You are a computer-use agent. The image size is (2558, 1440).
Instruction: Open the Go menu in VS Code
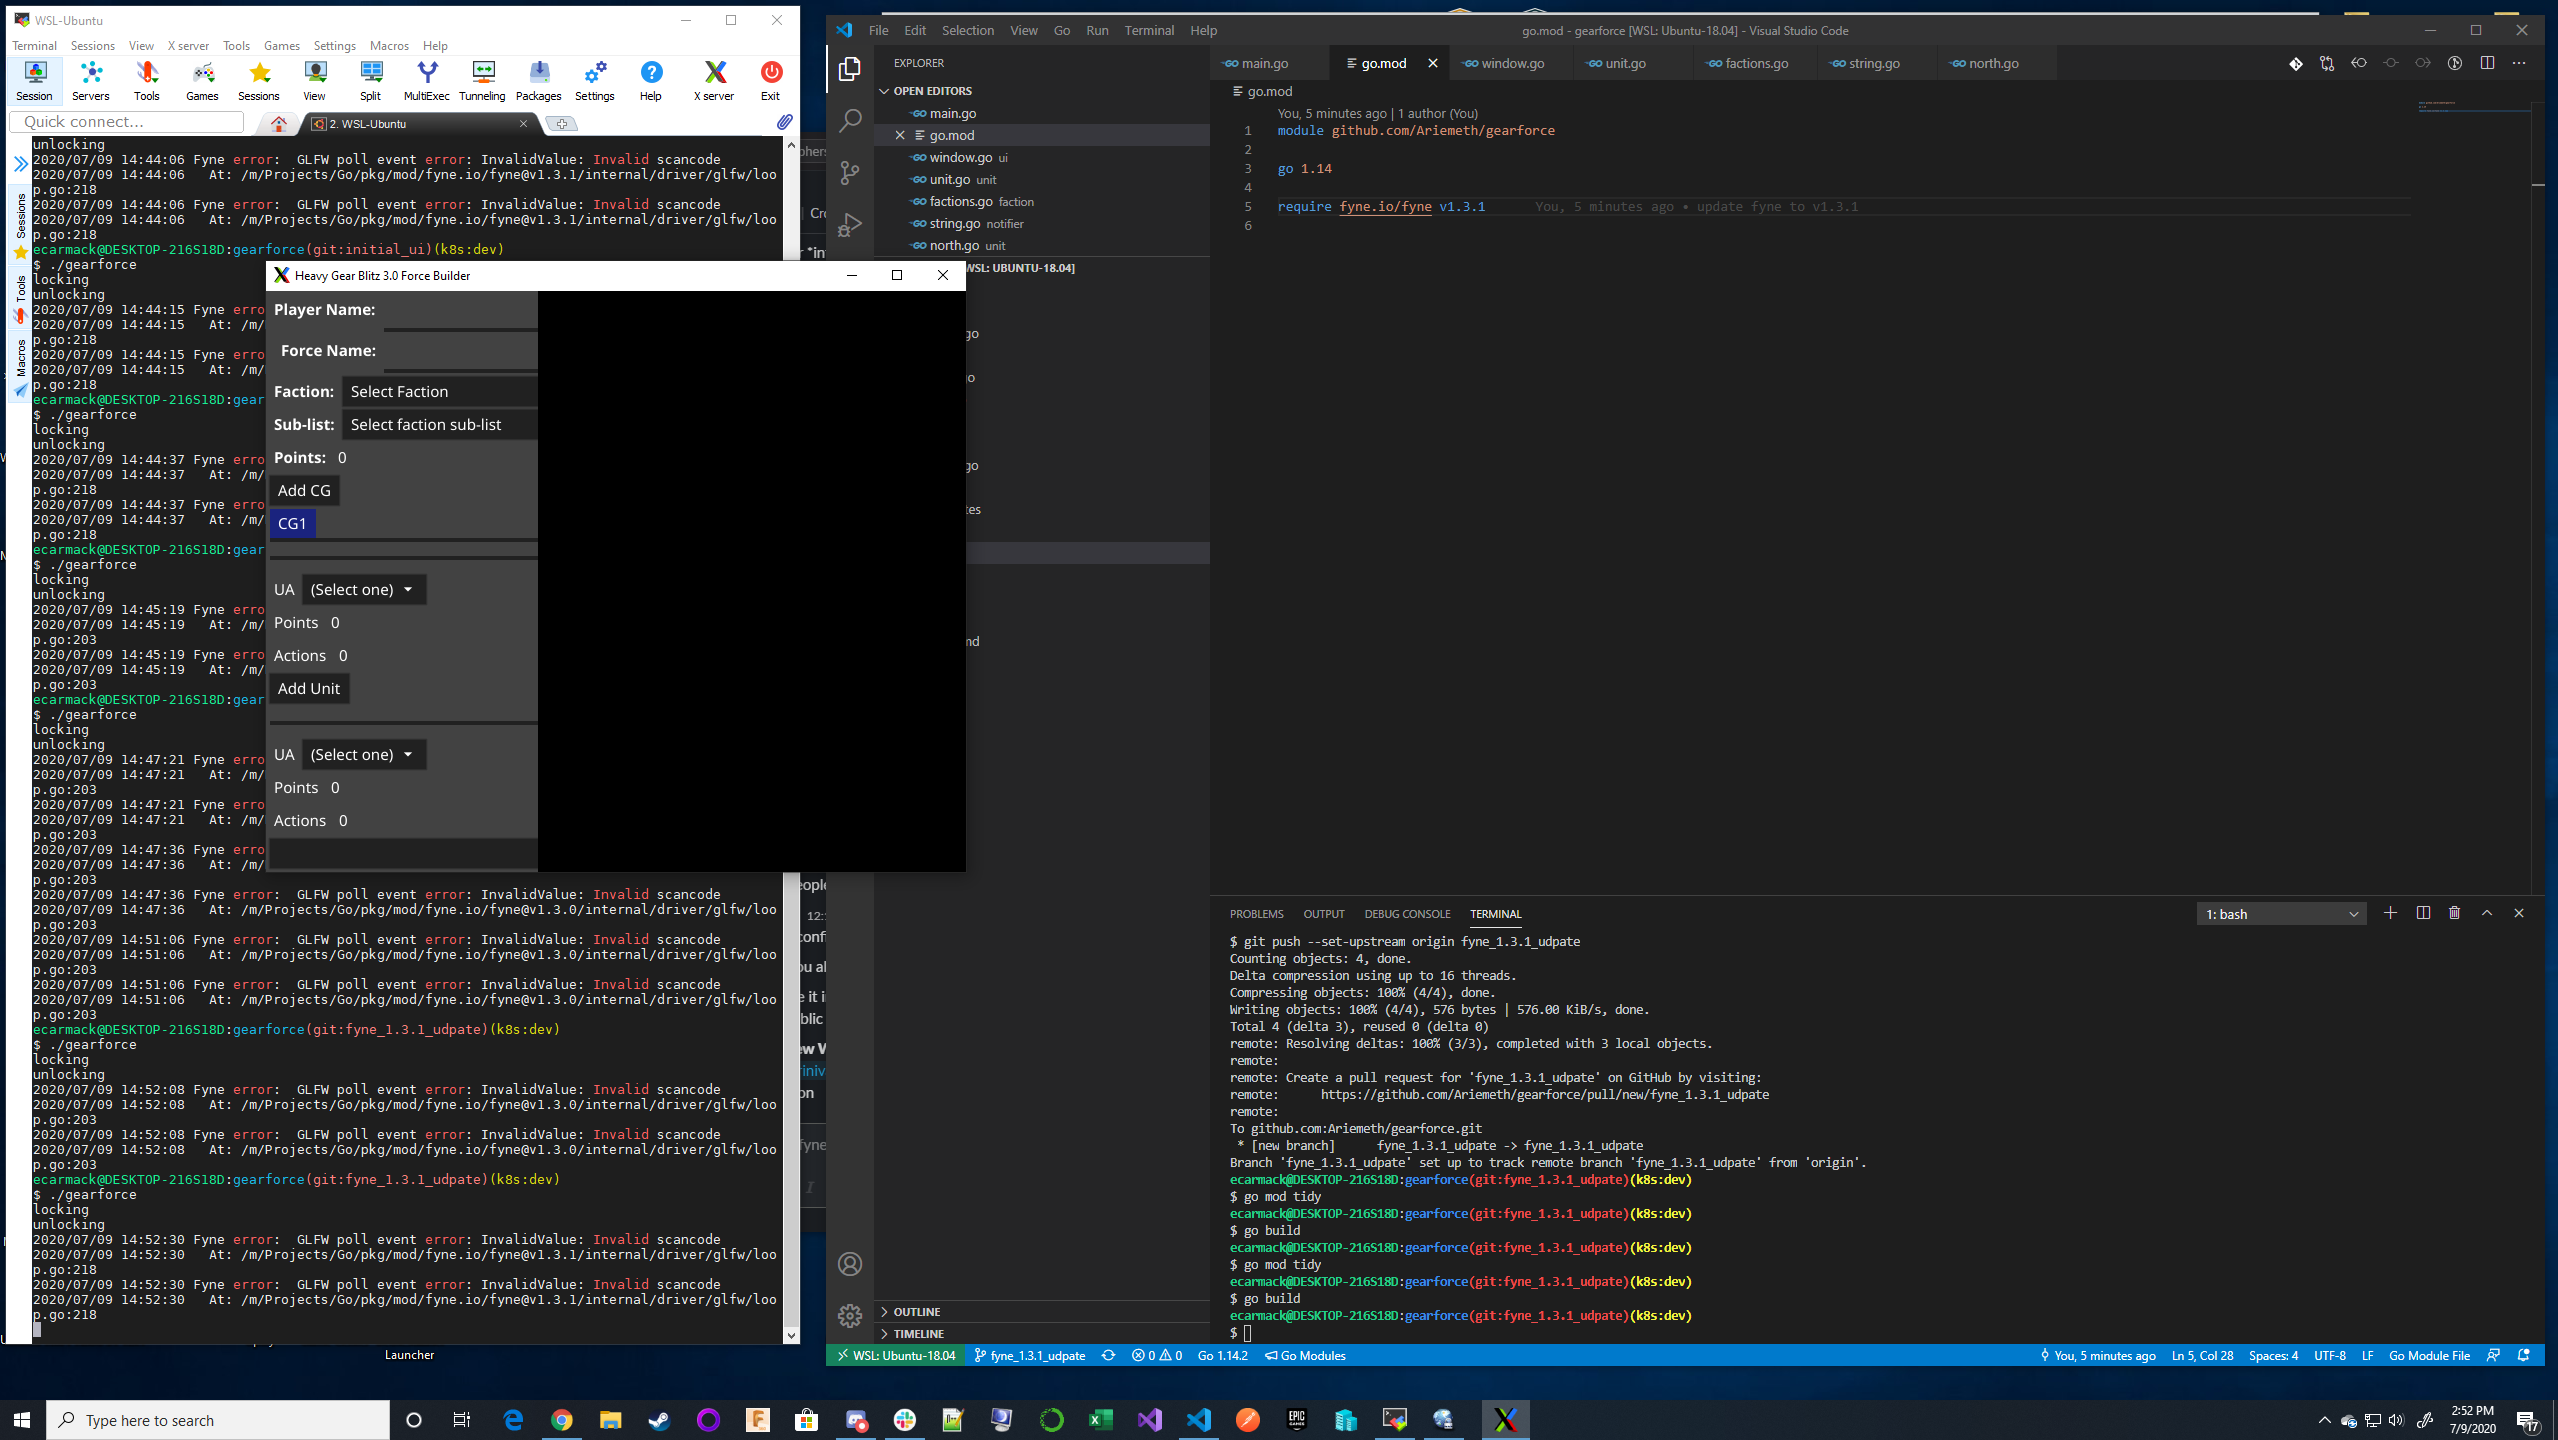pyautogui.click(x=1061, y=30)
